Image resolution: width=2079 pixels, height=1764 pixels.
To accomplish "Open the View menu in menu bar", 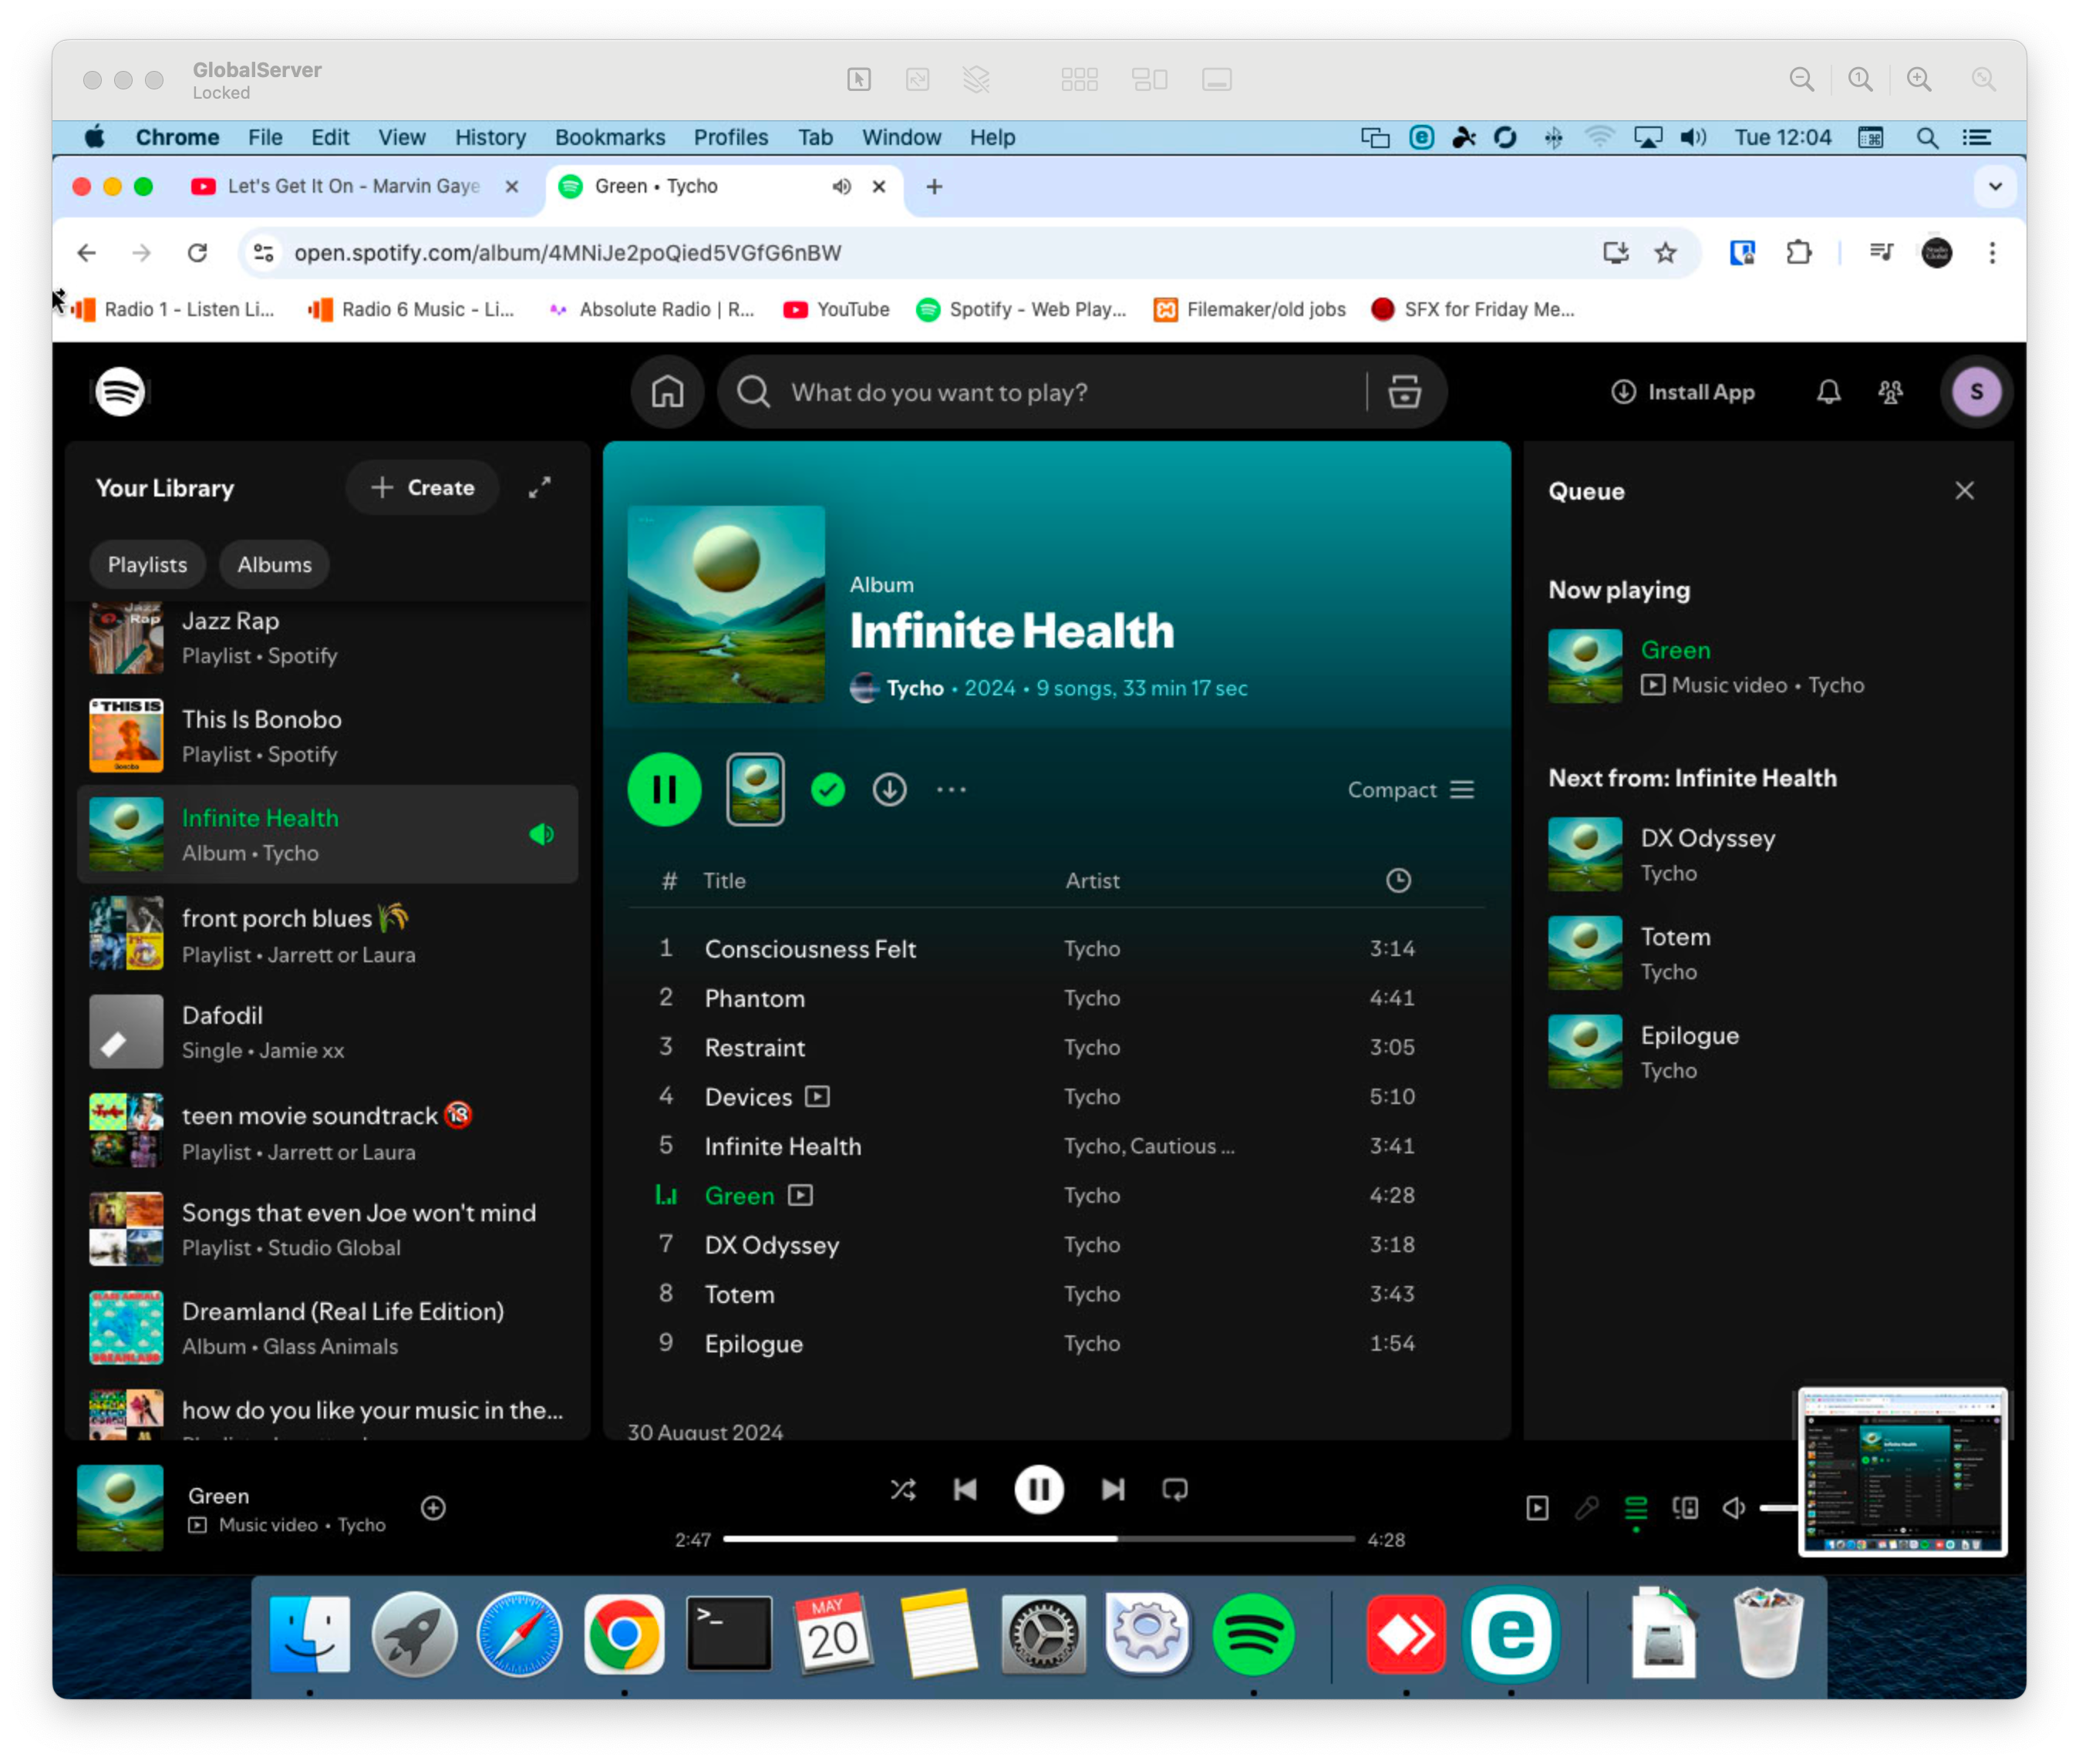I will [401, 137].
